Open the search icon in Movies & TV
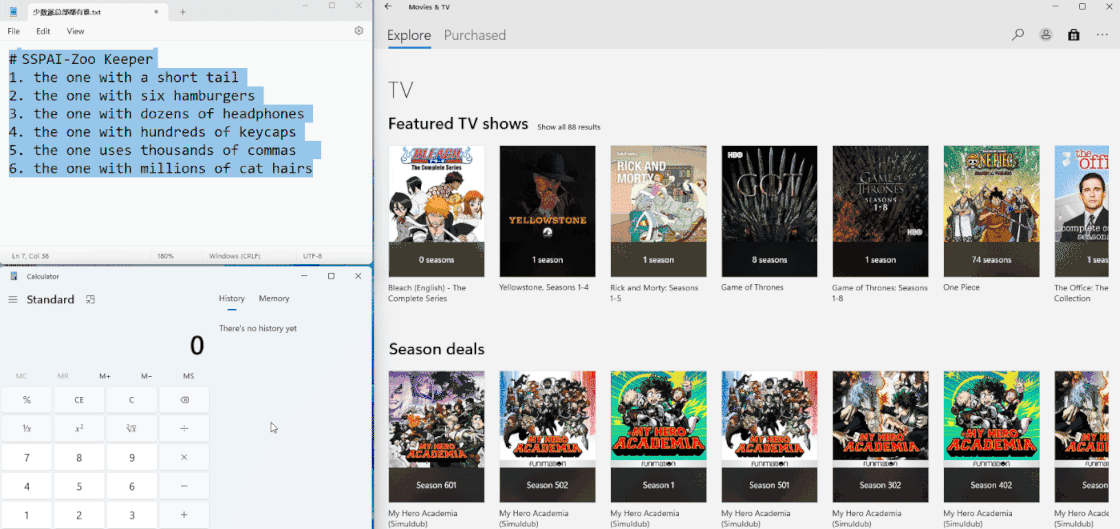The image size is (1120, 529). (1018, 35)
